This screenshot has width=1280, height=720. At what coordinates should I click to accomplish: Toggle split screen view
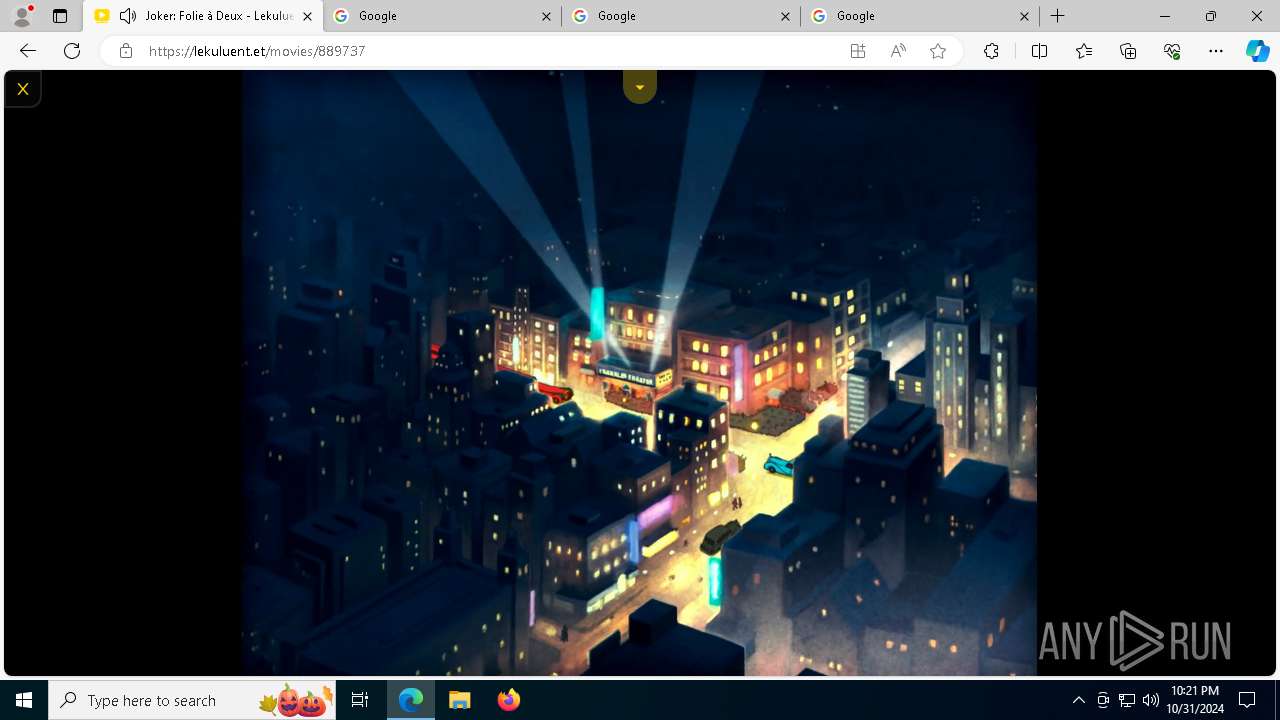(1039, 51)
